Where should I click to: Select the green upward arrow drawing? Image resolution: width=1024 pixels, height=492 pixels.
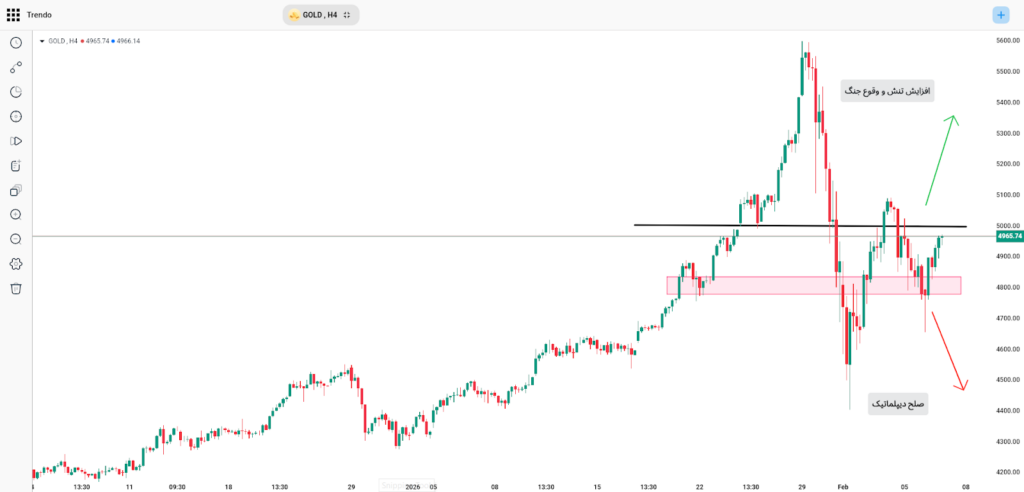pos(940,160)
